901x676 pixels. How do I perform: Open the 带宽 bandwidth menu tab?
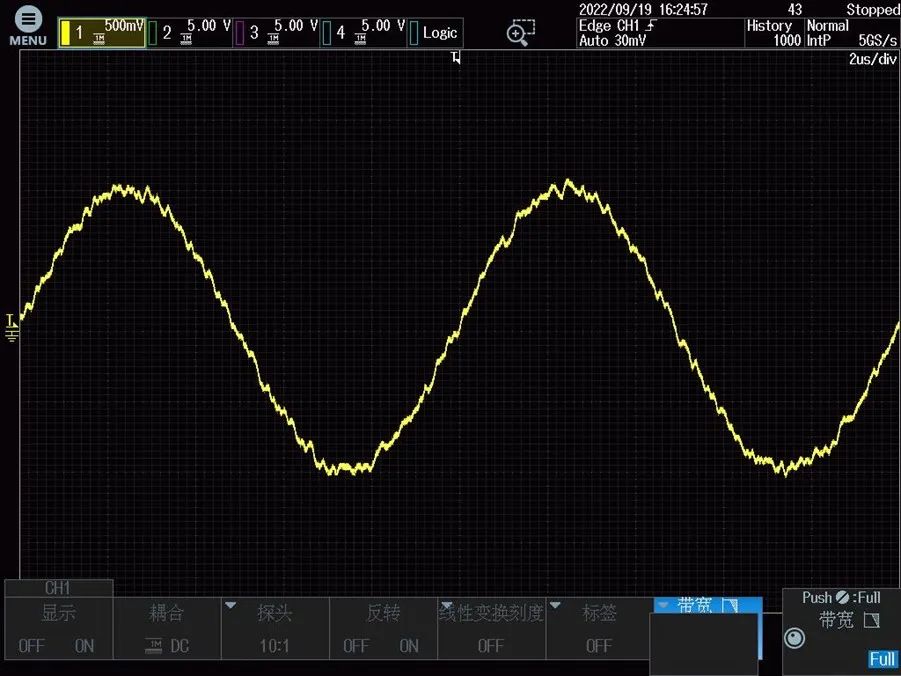pos(707,606)
